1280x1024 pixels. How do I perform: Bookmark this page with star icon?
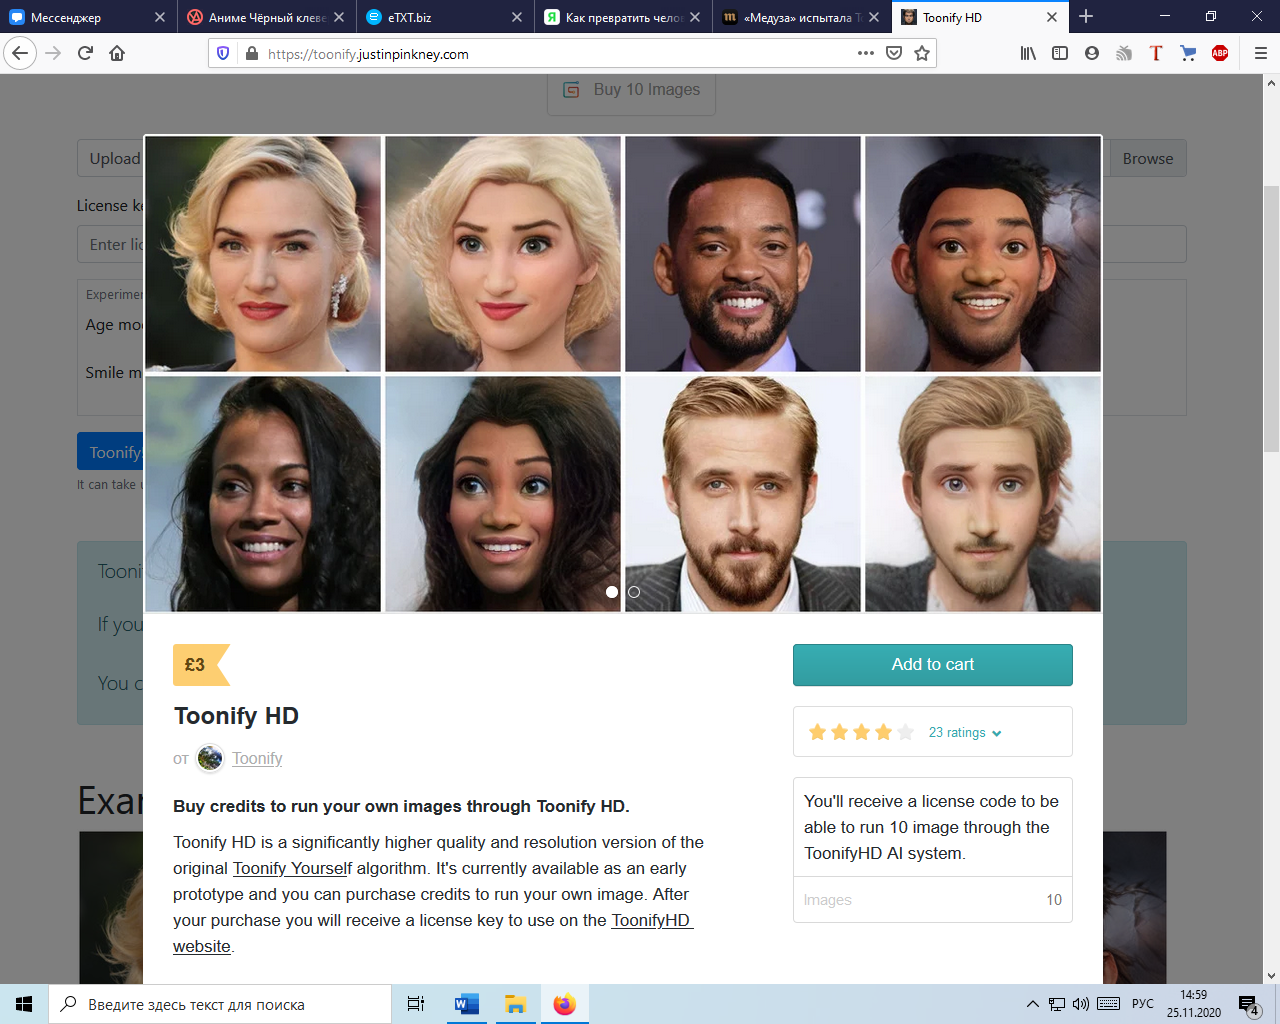pyautogui.click(x=922, y=54)
